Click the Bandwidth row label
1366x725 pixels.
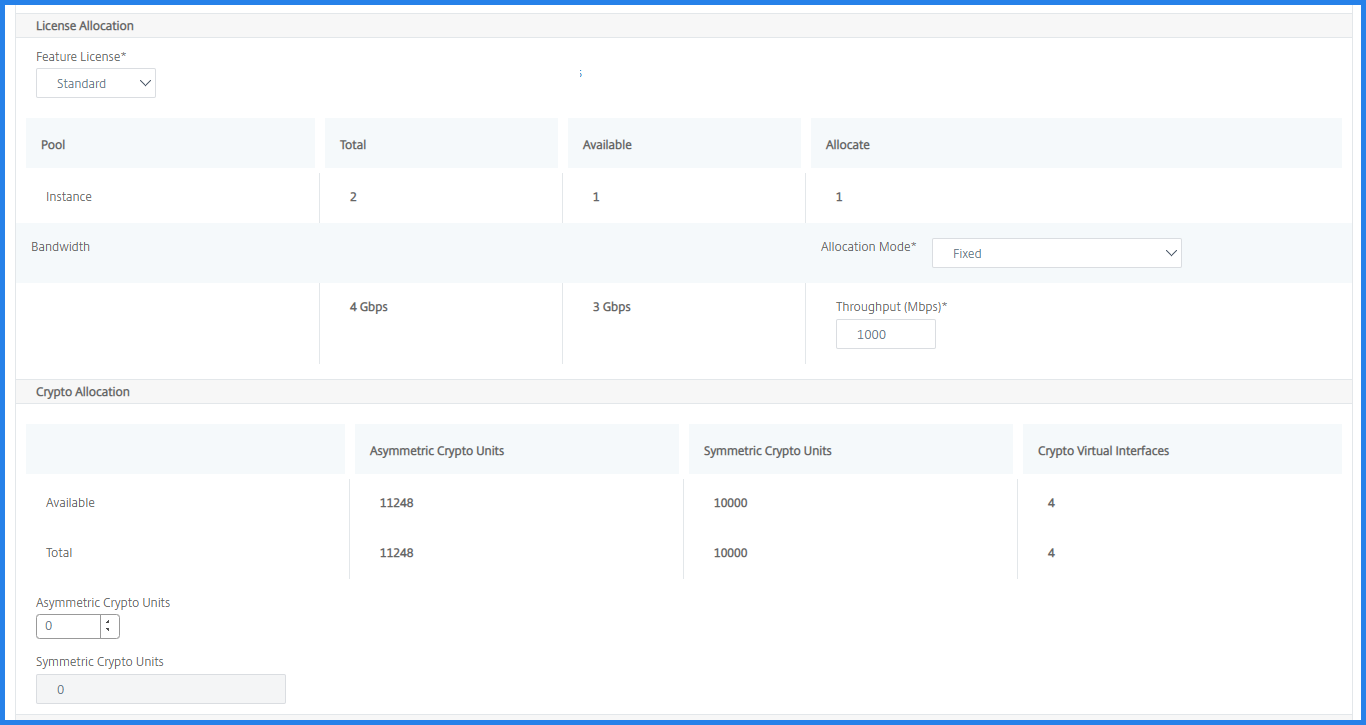60,246
